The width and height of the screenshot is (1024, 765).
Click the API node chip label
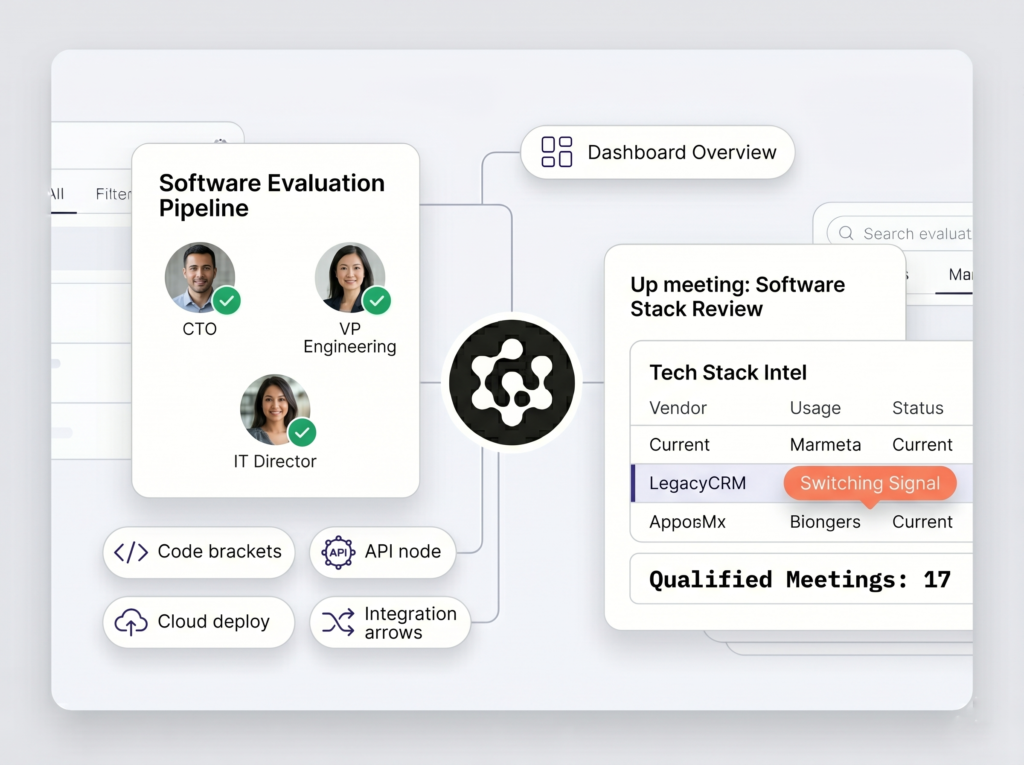coord(402,551)
